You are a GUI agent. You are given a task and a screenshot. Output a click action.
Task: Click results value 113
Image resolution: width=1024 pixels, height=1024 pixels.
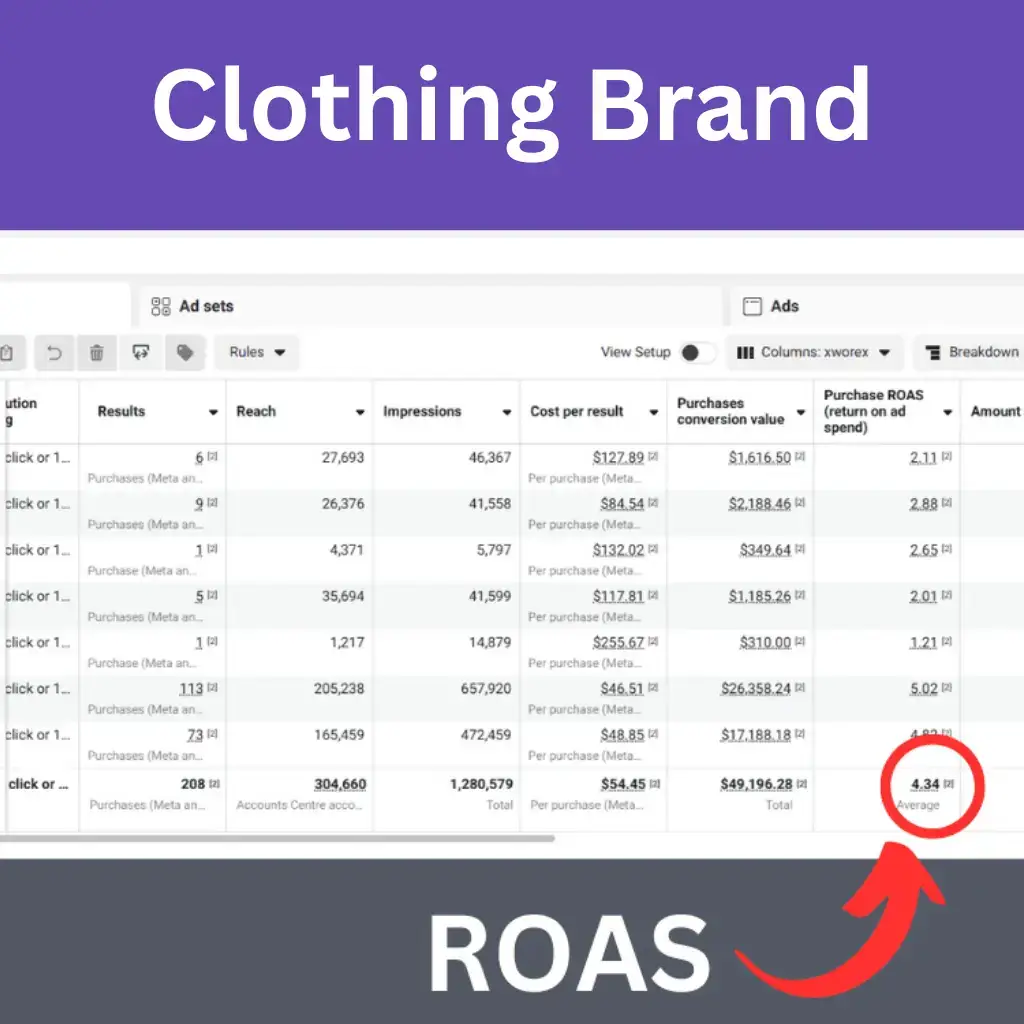[191, 689]
